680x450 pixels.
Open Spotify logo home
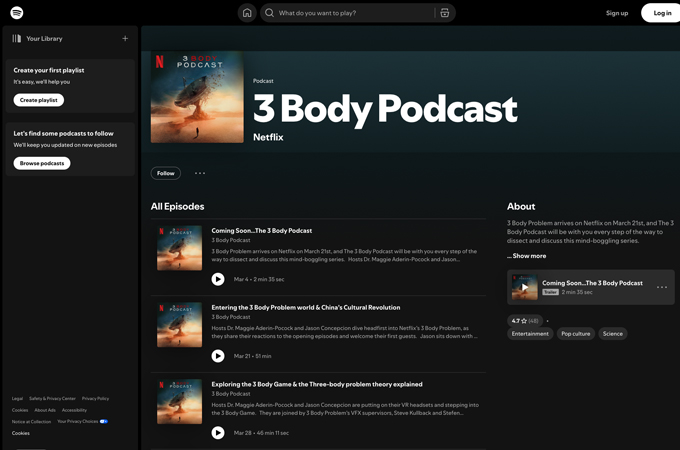(x=16, y=13)
